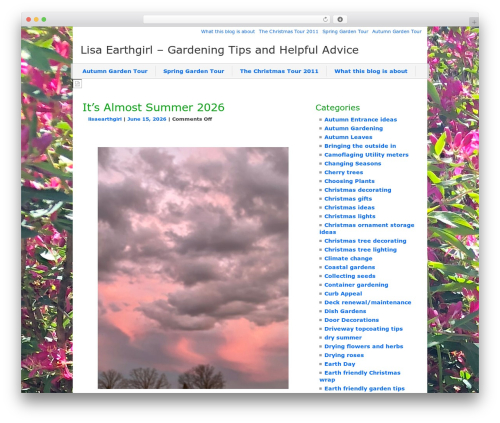
Task: Open Earth friendly garden tips category
Action: (x=365, y=389)
